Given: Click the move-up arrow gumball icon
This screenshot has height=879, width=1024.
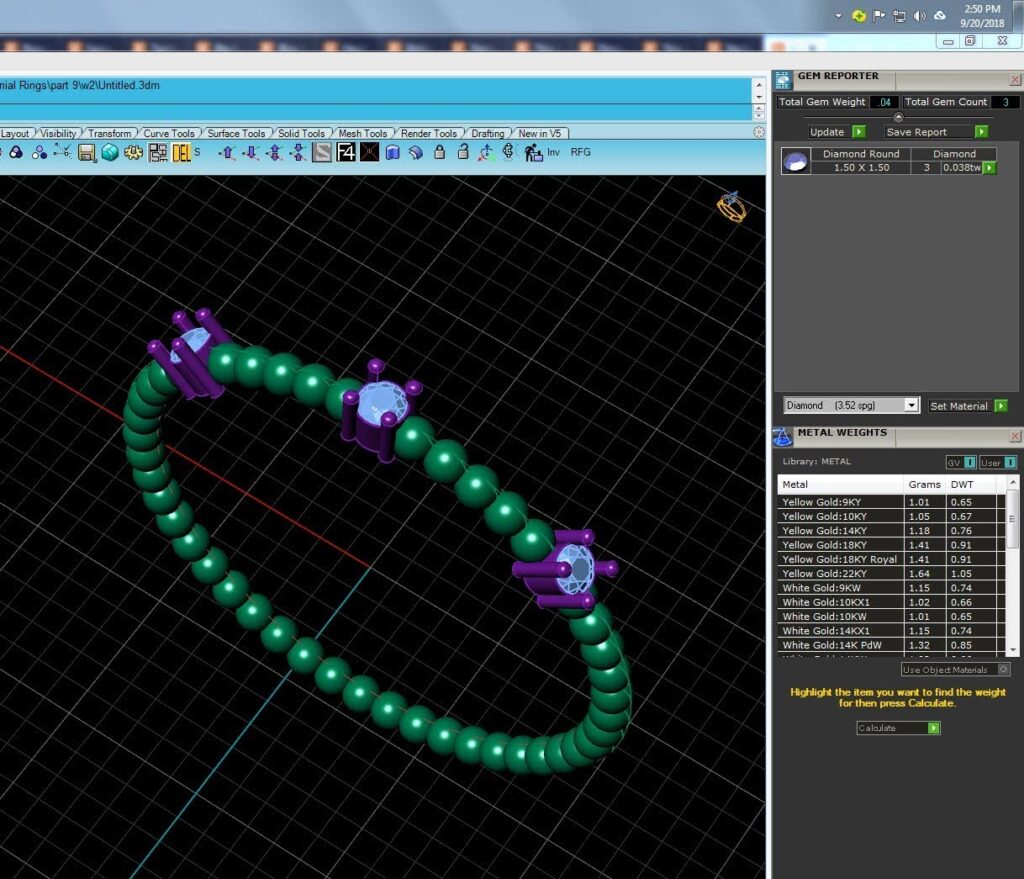Looking at the screenshot, I should coord(227,152).
